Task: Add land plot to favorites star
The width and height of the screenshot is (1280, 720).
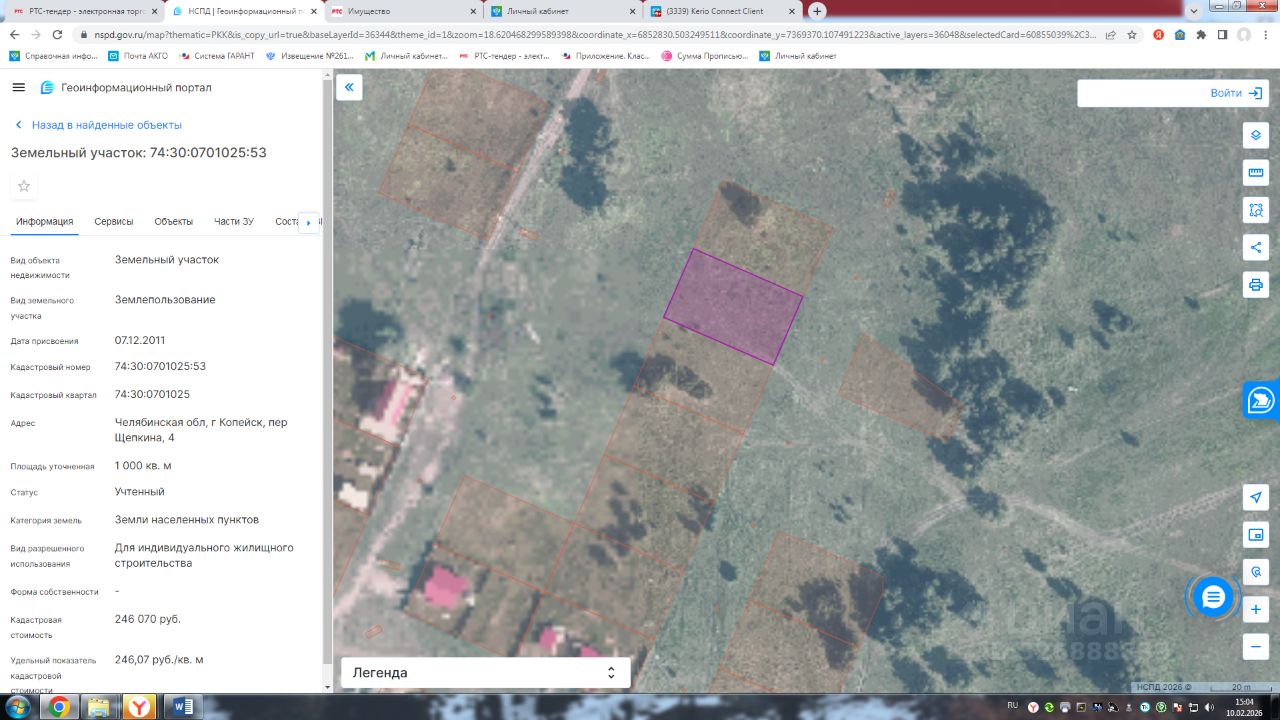Action: 24,186
